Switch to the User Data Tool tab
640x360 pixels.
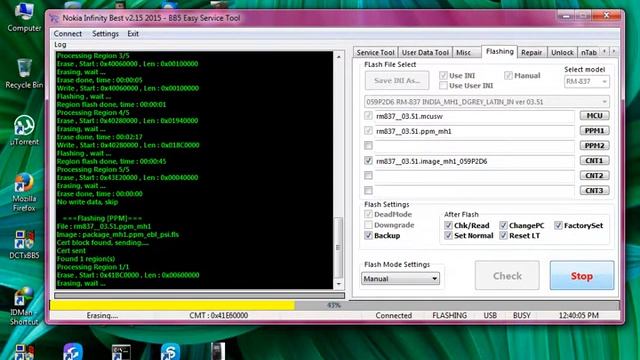425,53
